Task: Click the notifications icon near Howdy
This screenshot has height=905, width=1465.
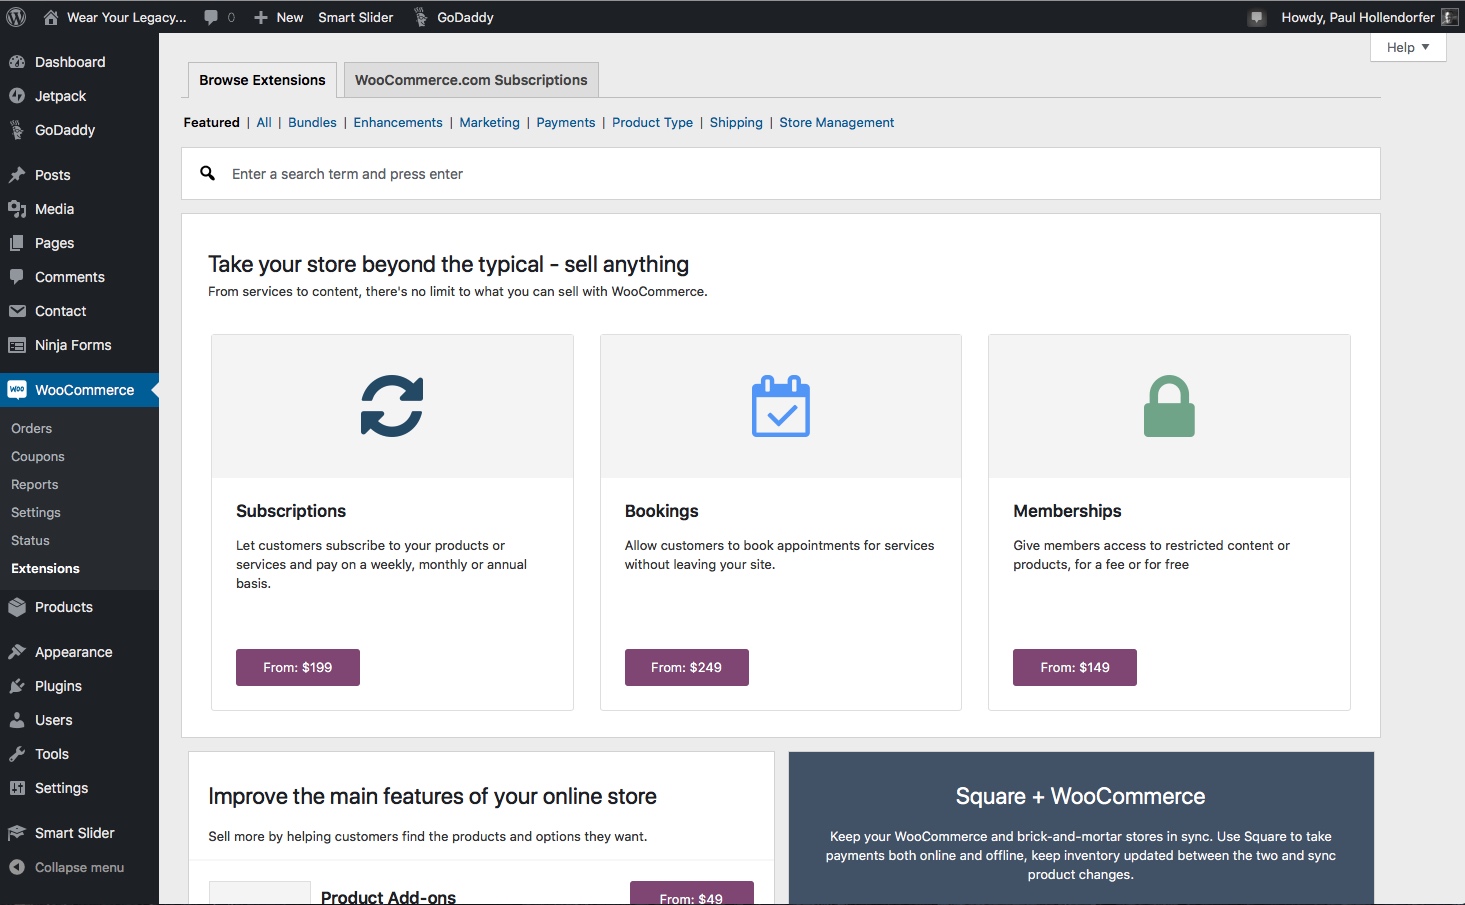Action: pyautogui.click(x=1257, y=17)
